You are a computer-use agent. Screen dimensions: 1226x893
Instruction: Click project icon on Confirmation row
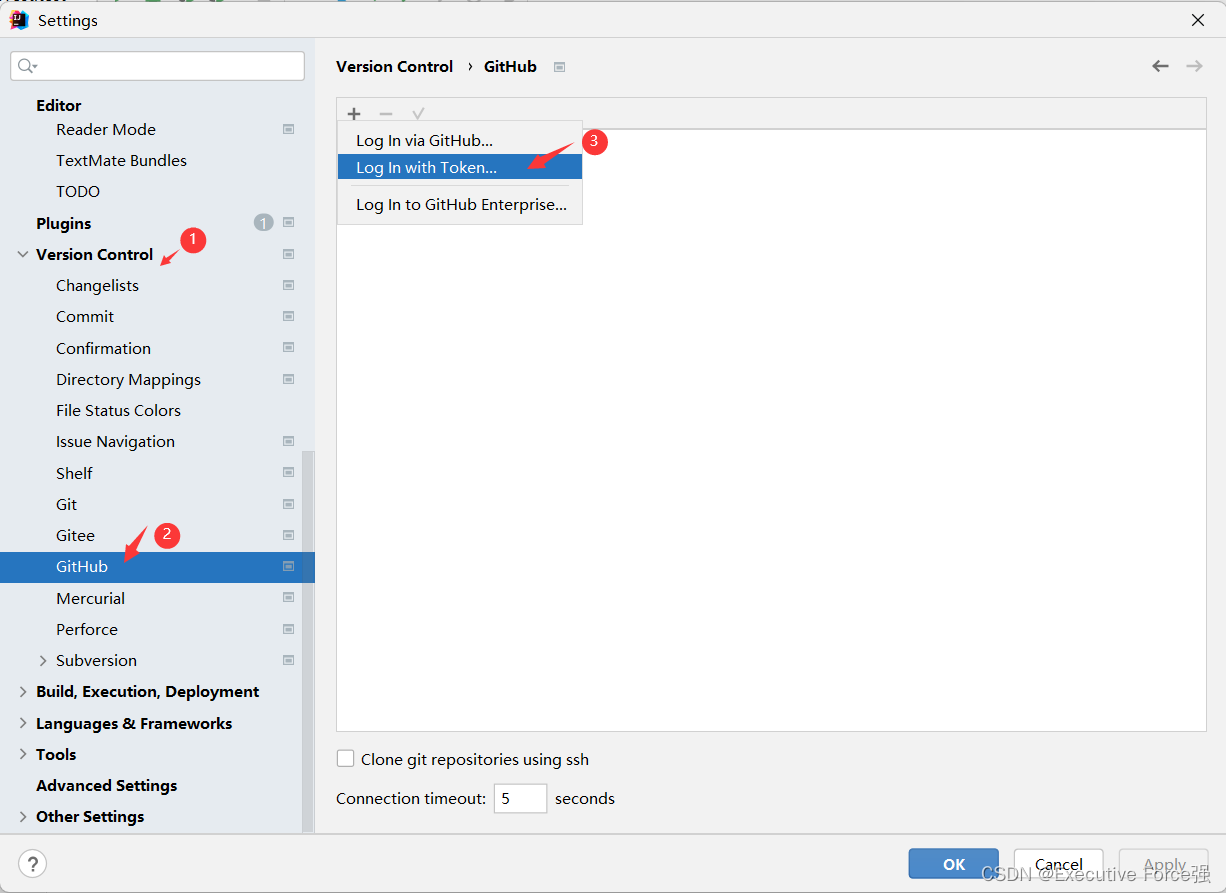[288, 347]
